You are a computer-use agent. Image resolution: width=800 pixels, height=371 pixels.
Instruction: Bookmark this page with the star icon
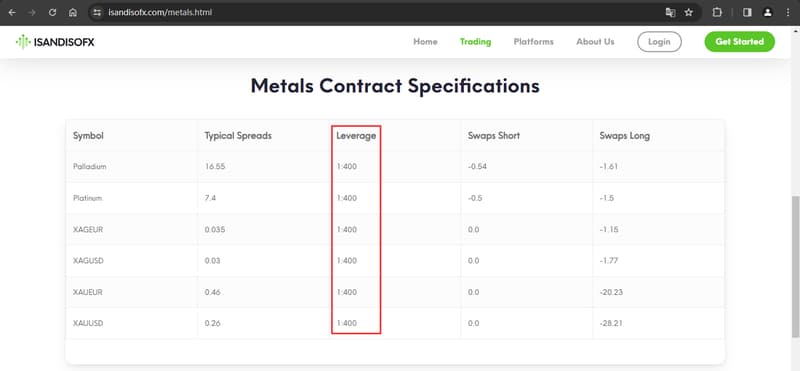[689, 12]
